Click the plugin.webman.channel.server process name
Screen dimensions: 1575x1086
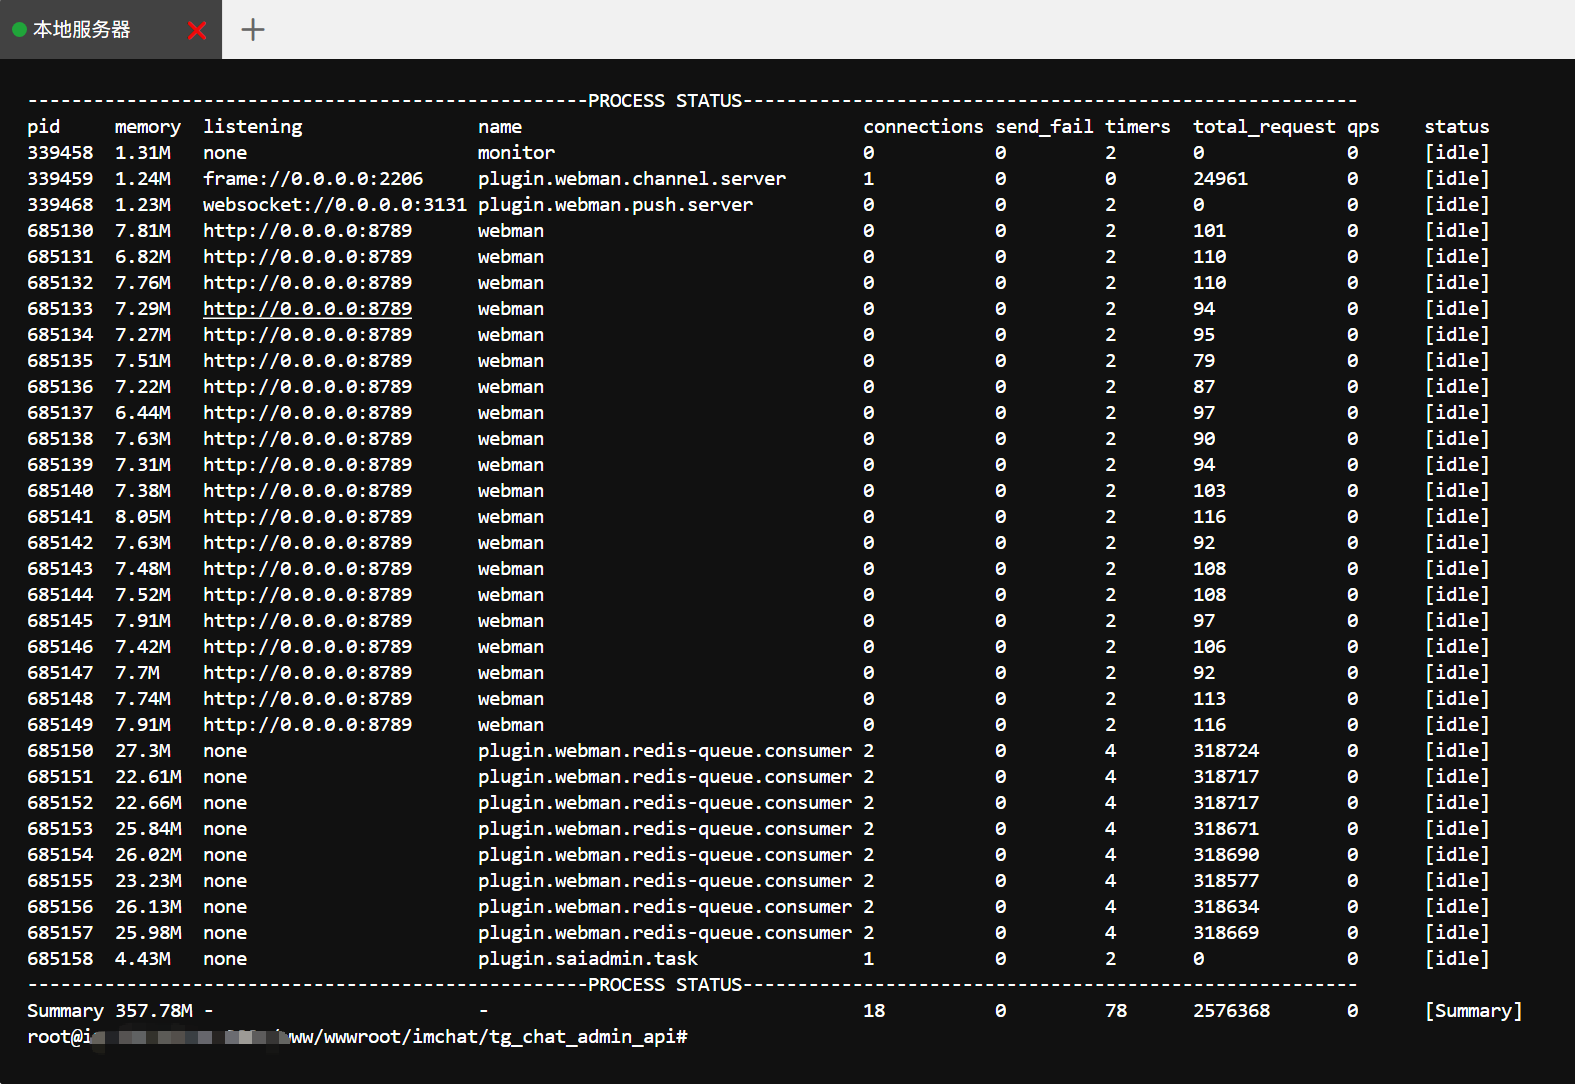tap(631, 179)
